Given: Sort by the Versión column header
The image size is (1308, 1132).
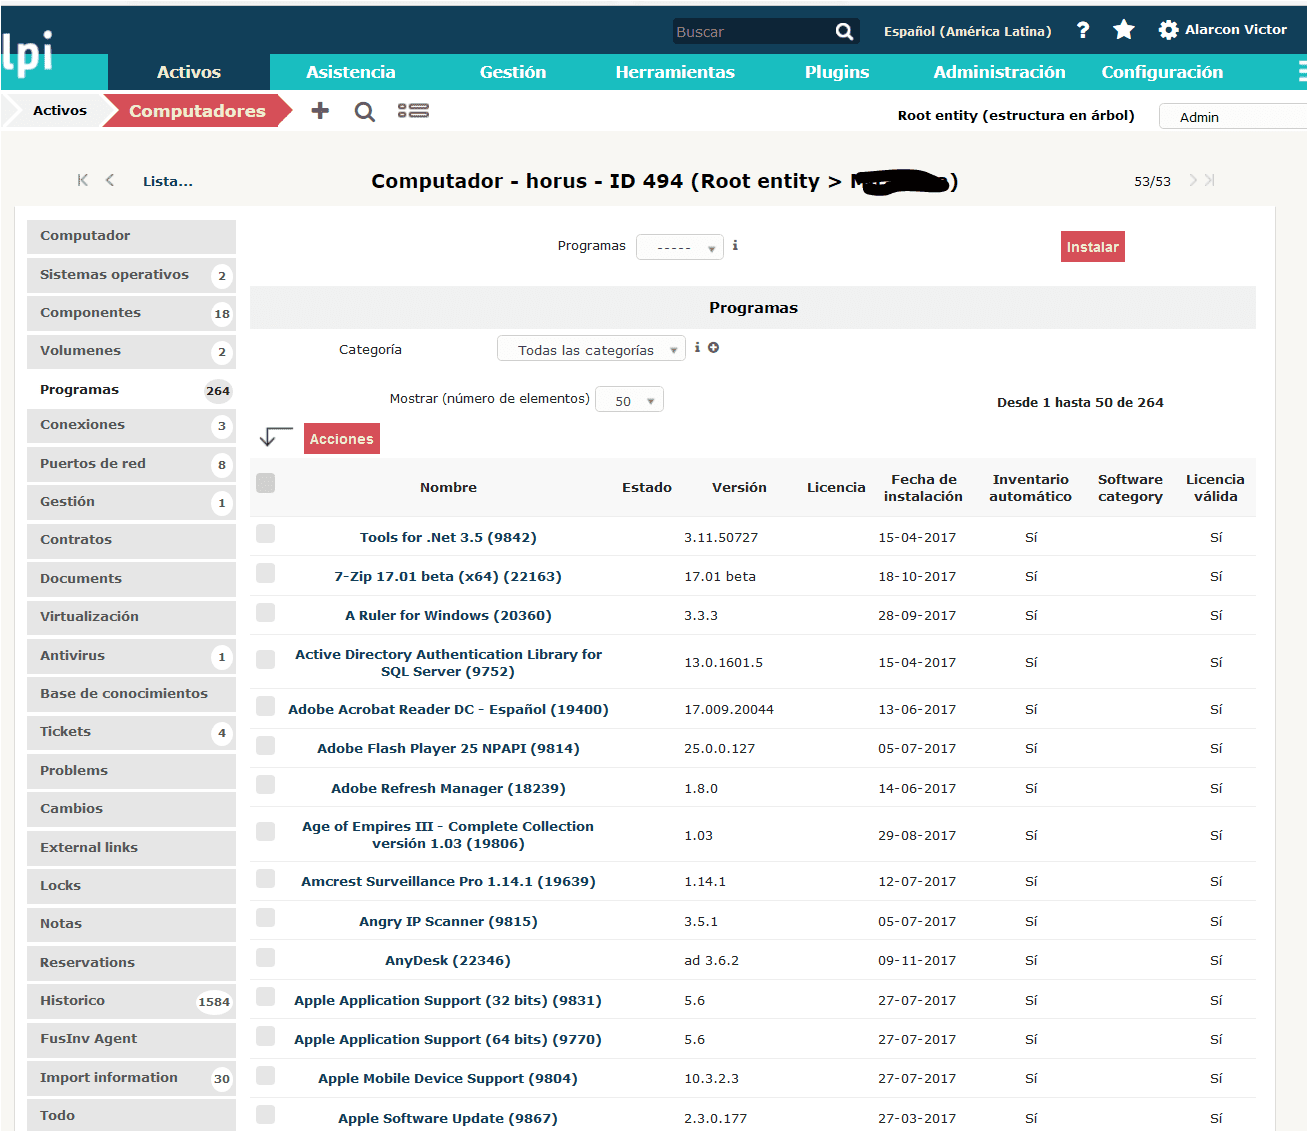Looking at the screenshot, I should 739,487.
